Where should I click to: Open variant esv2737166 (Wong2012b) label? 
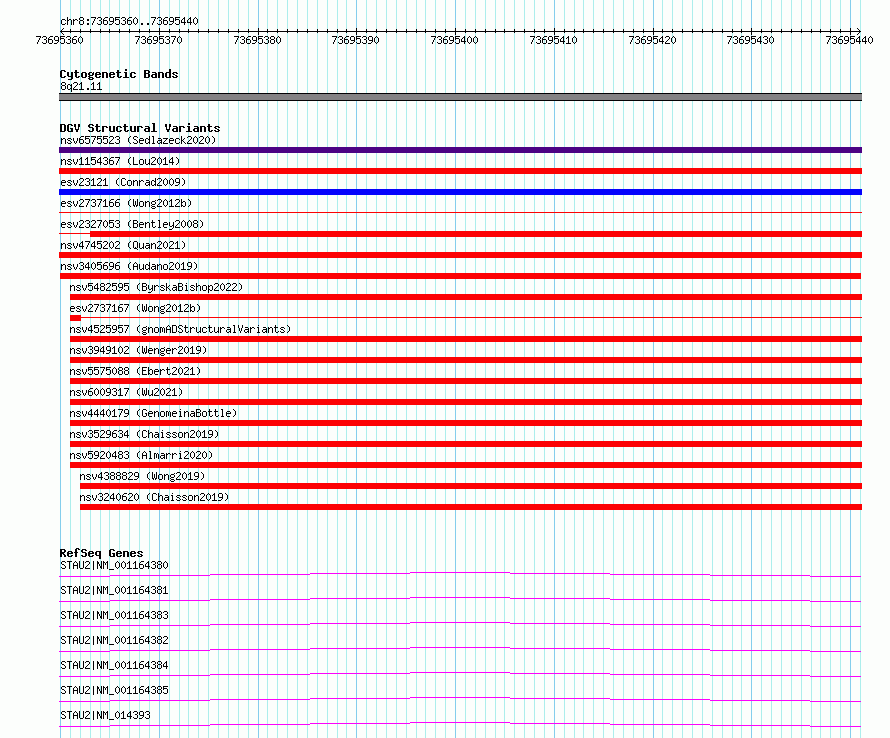point(126,203)
